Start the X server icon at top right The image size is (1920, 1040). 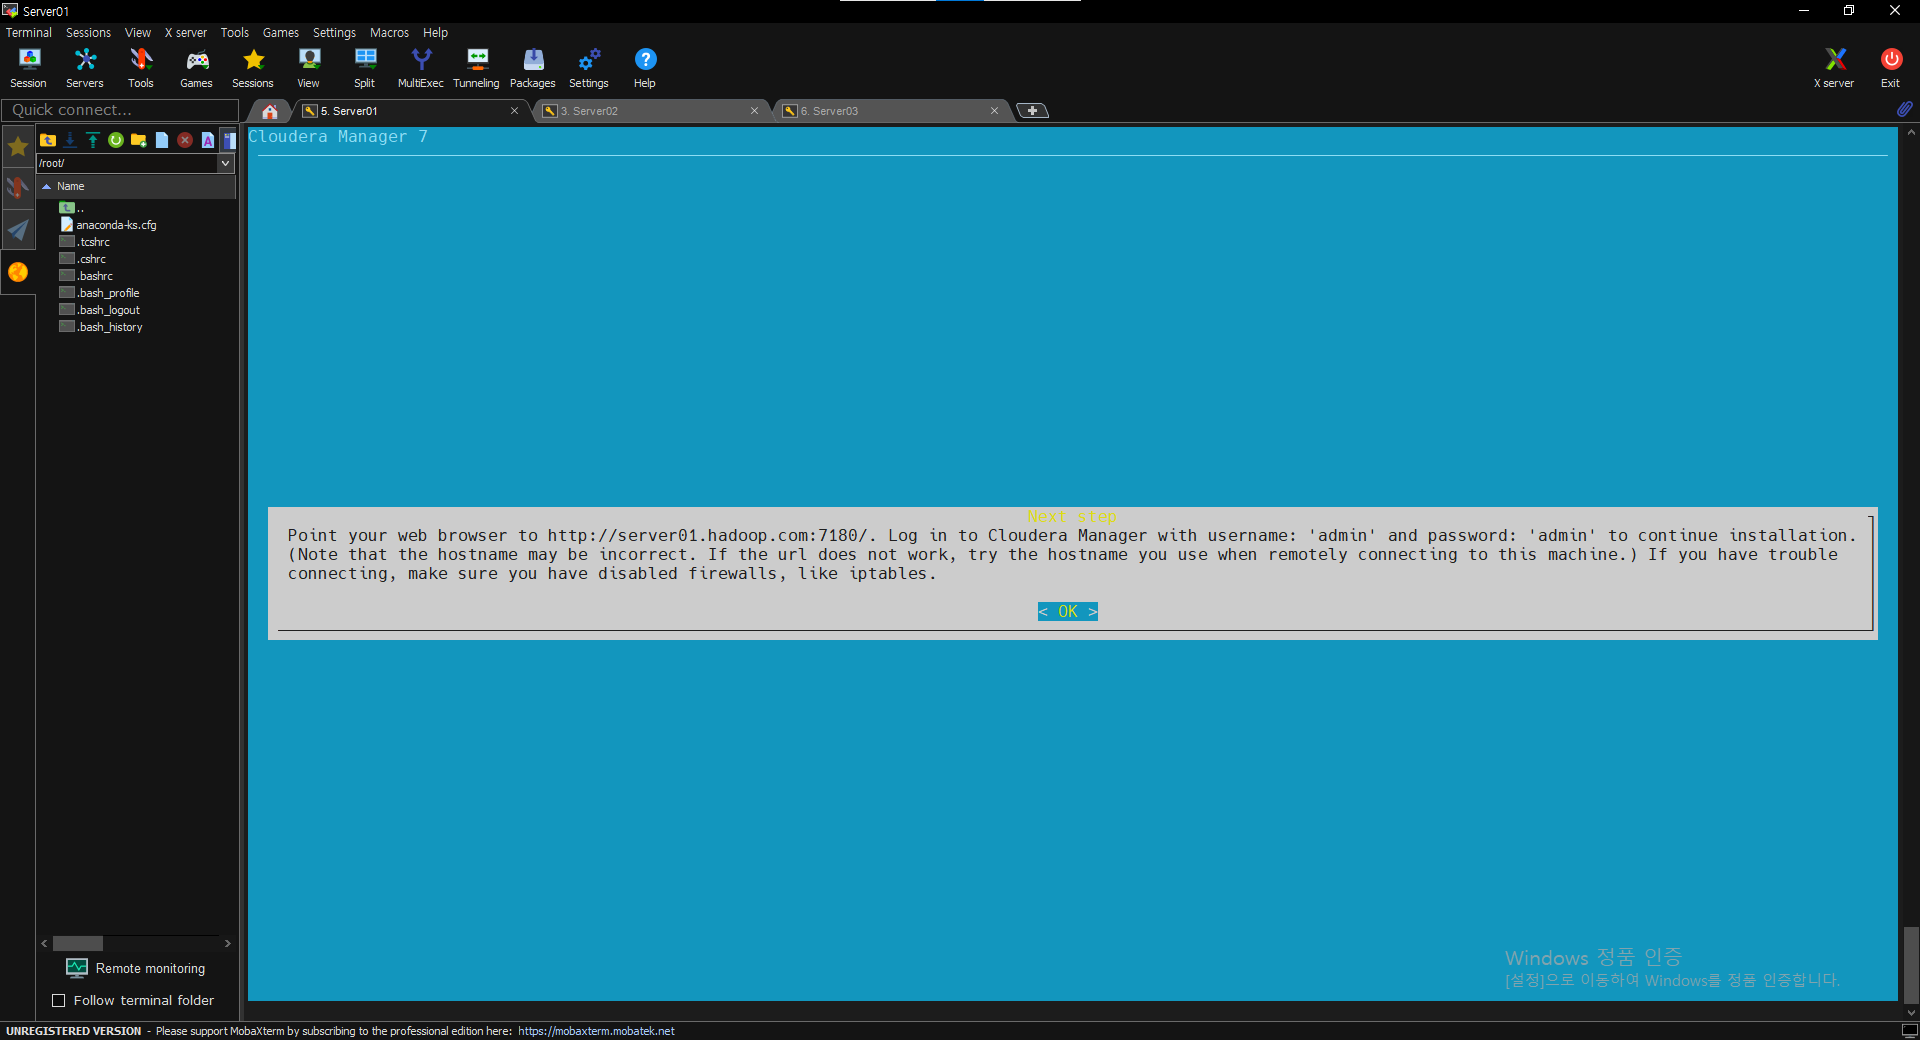click(1835, 68)
